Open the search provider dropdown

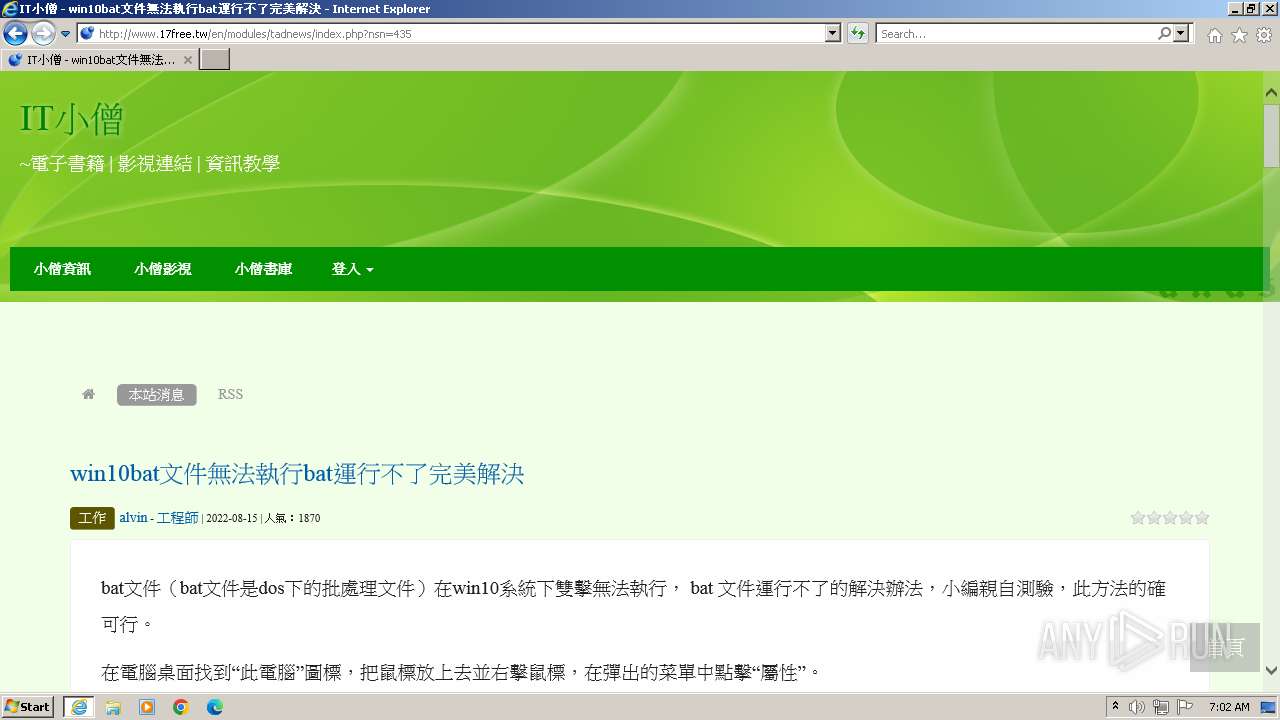point(1181,33)
